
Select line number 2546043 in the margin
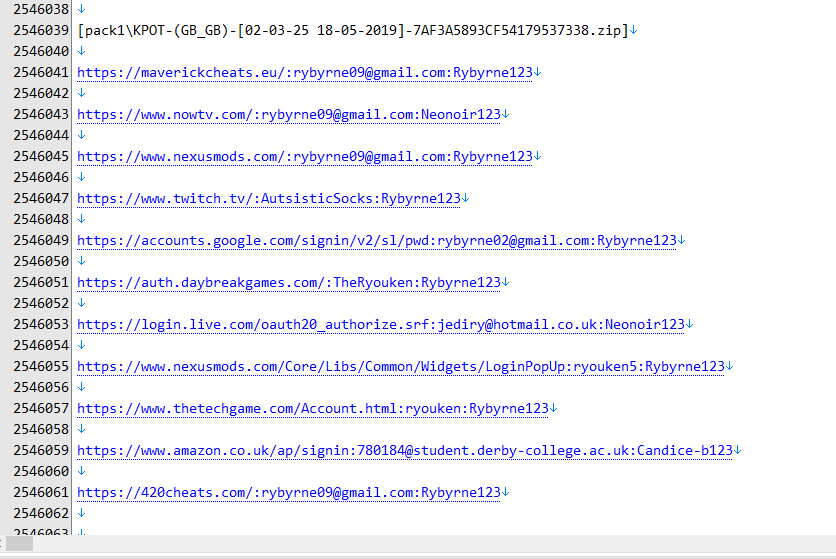click(x=41, y=115)
